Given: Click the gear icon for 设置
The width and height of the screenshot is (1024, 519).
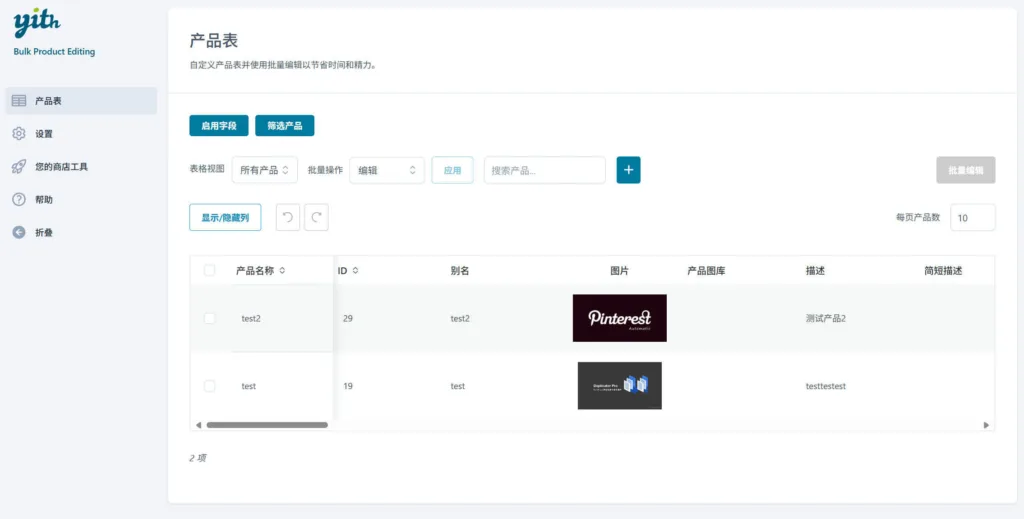Looking at the screenshot, I should (19, 134).
